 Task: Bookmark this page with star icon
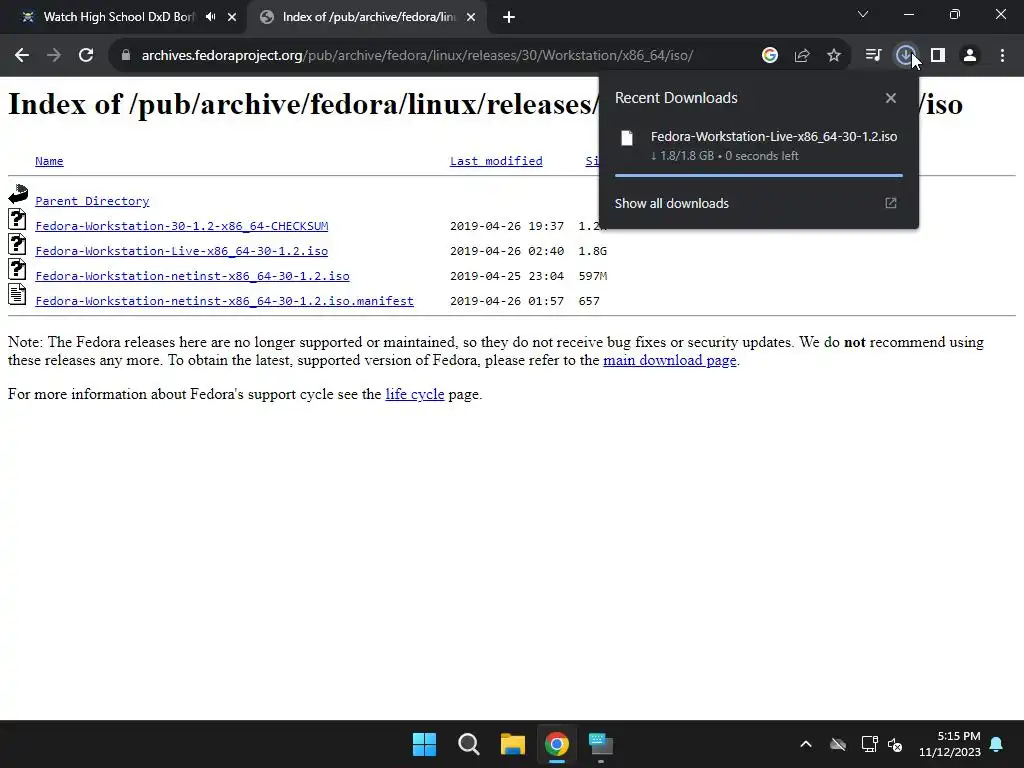(834, 56)
